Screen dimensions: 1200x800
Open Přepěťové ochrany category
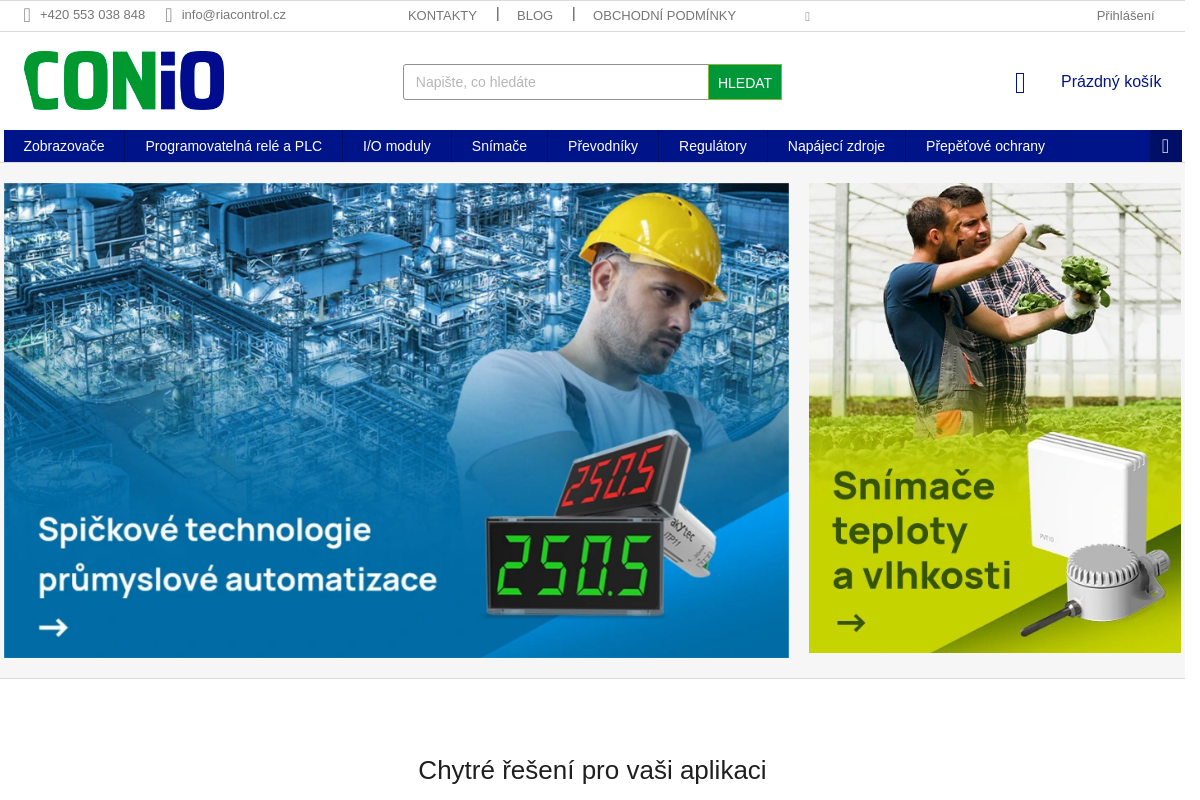985,146
